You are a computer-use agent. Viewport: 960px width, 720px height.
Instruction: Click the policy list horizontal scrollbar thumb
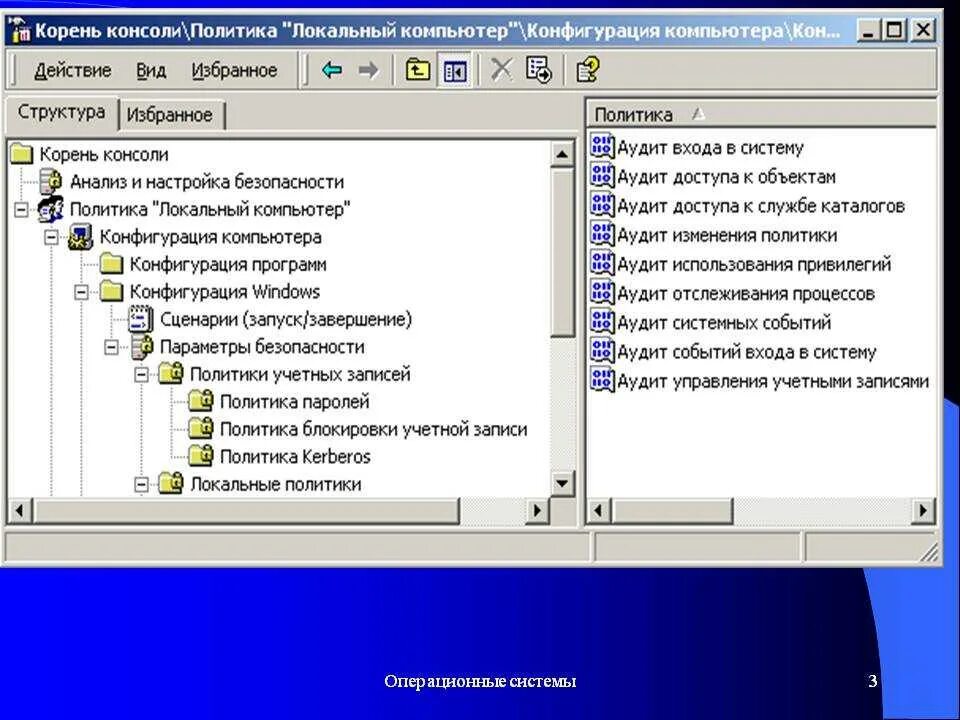[672, 510]
